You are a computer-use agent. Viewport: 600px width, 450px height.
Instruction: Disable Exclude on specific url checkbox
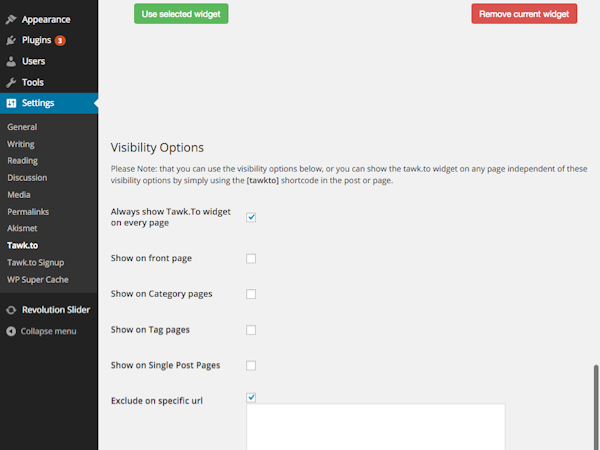[x=251, y=397]
